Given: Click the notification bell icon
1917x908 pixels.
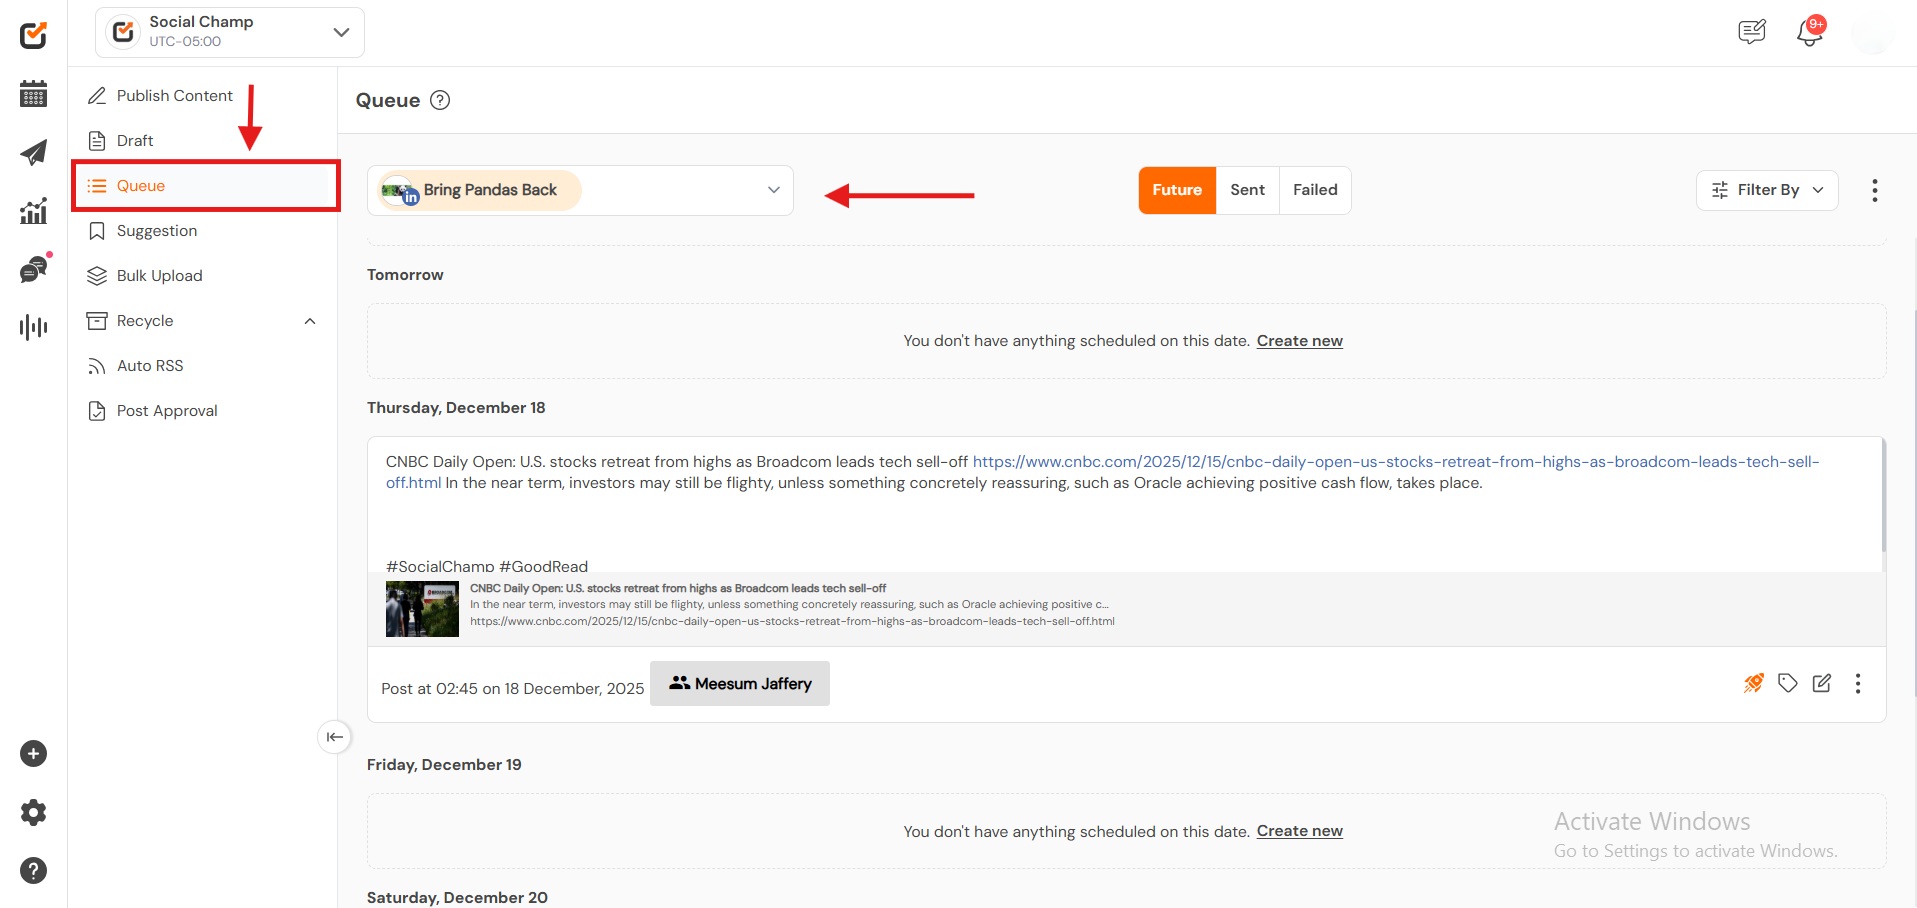Looking at the screenshot, I should click(1809, 32).
